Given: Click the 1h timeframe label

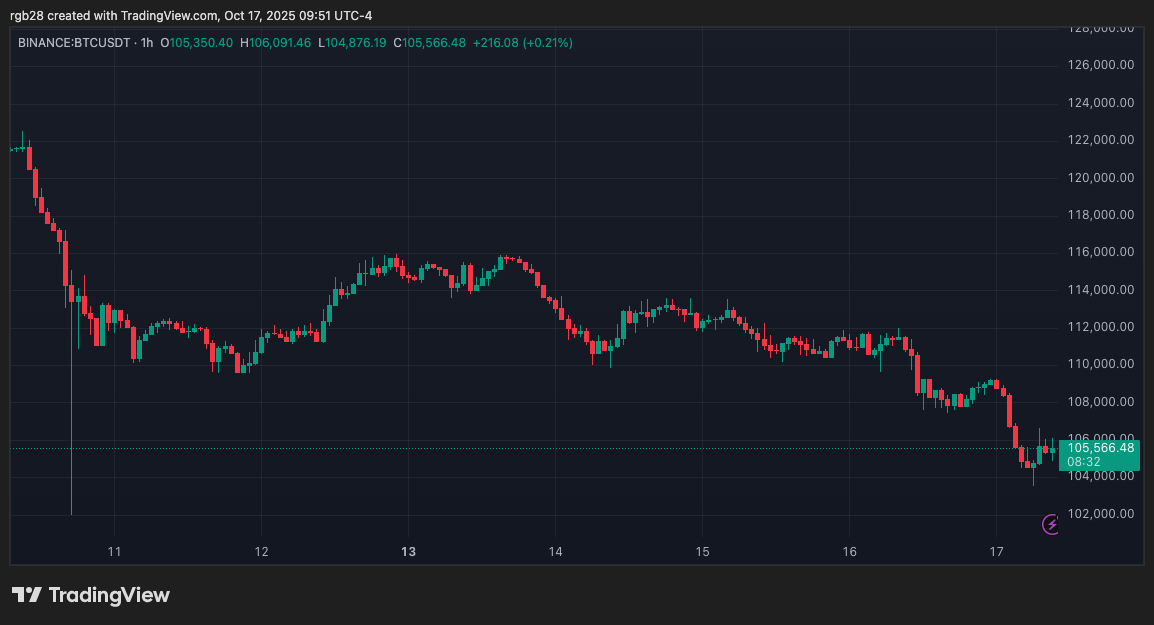Looking at the screenshot, I should point(145,43).
